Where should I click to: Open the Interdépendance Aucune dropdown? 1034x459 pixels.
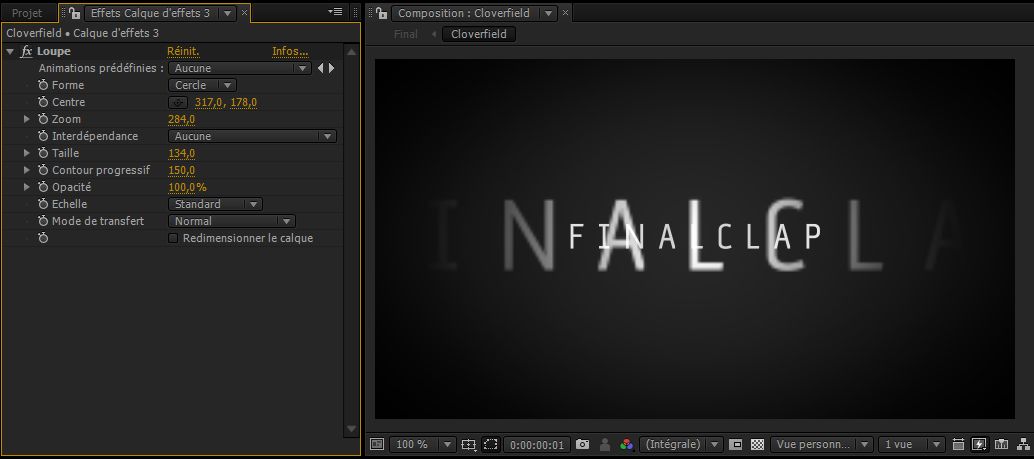[x=253, y=137]
